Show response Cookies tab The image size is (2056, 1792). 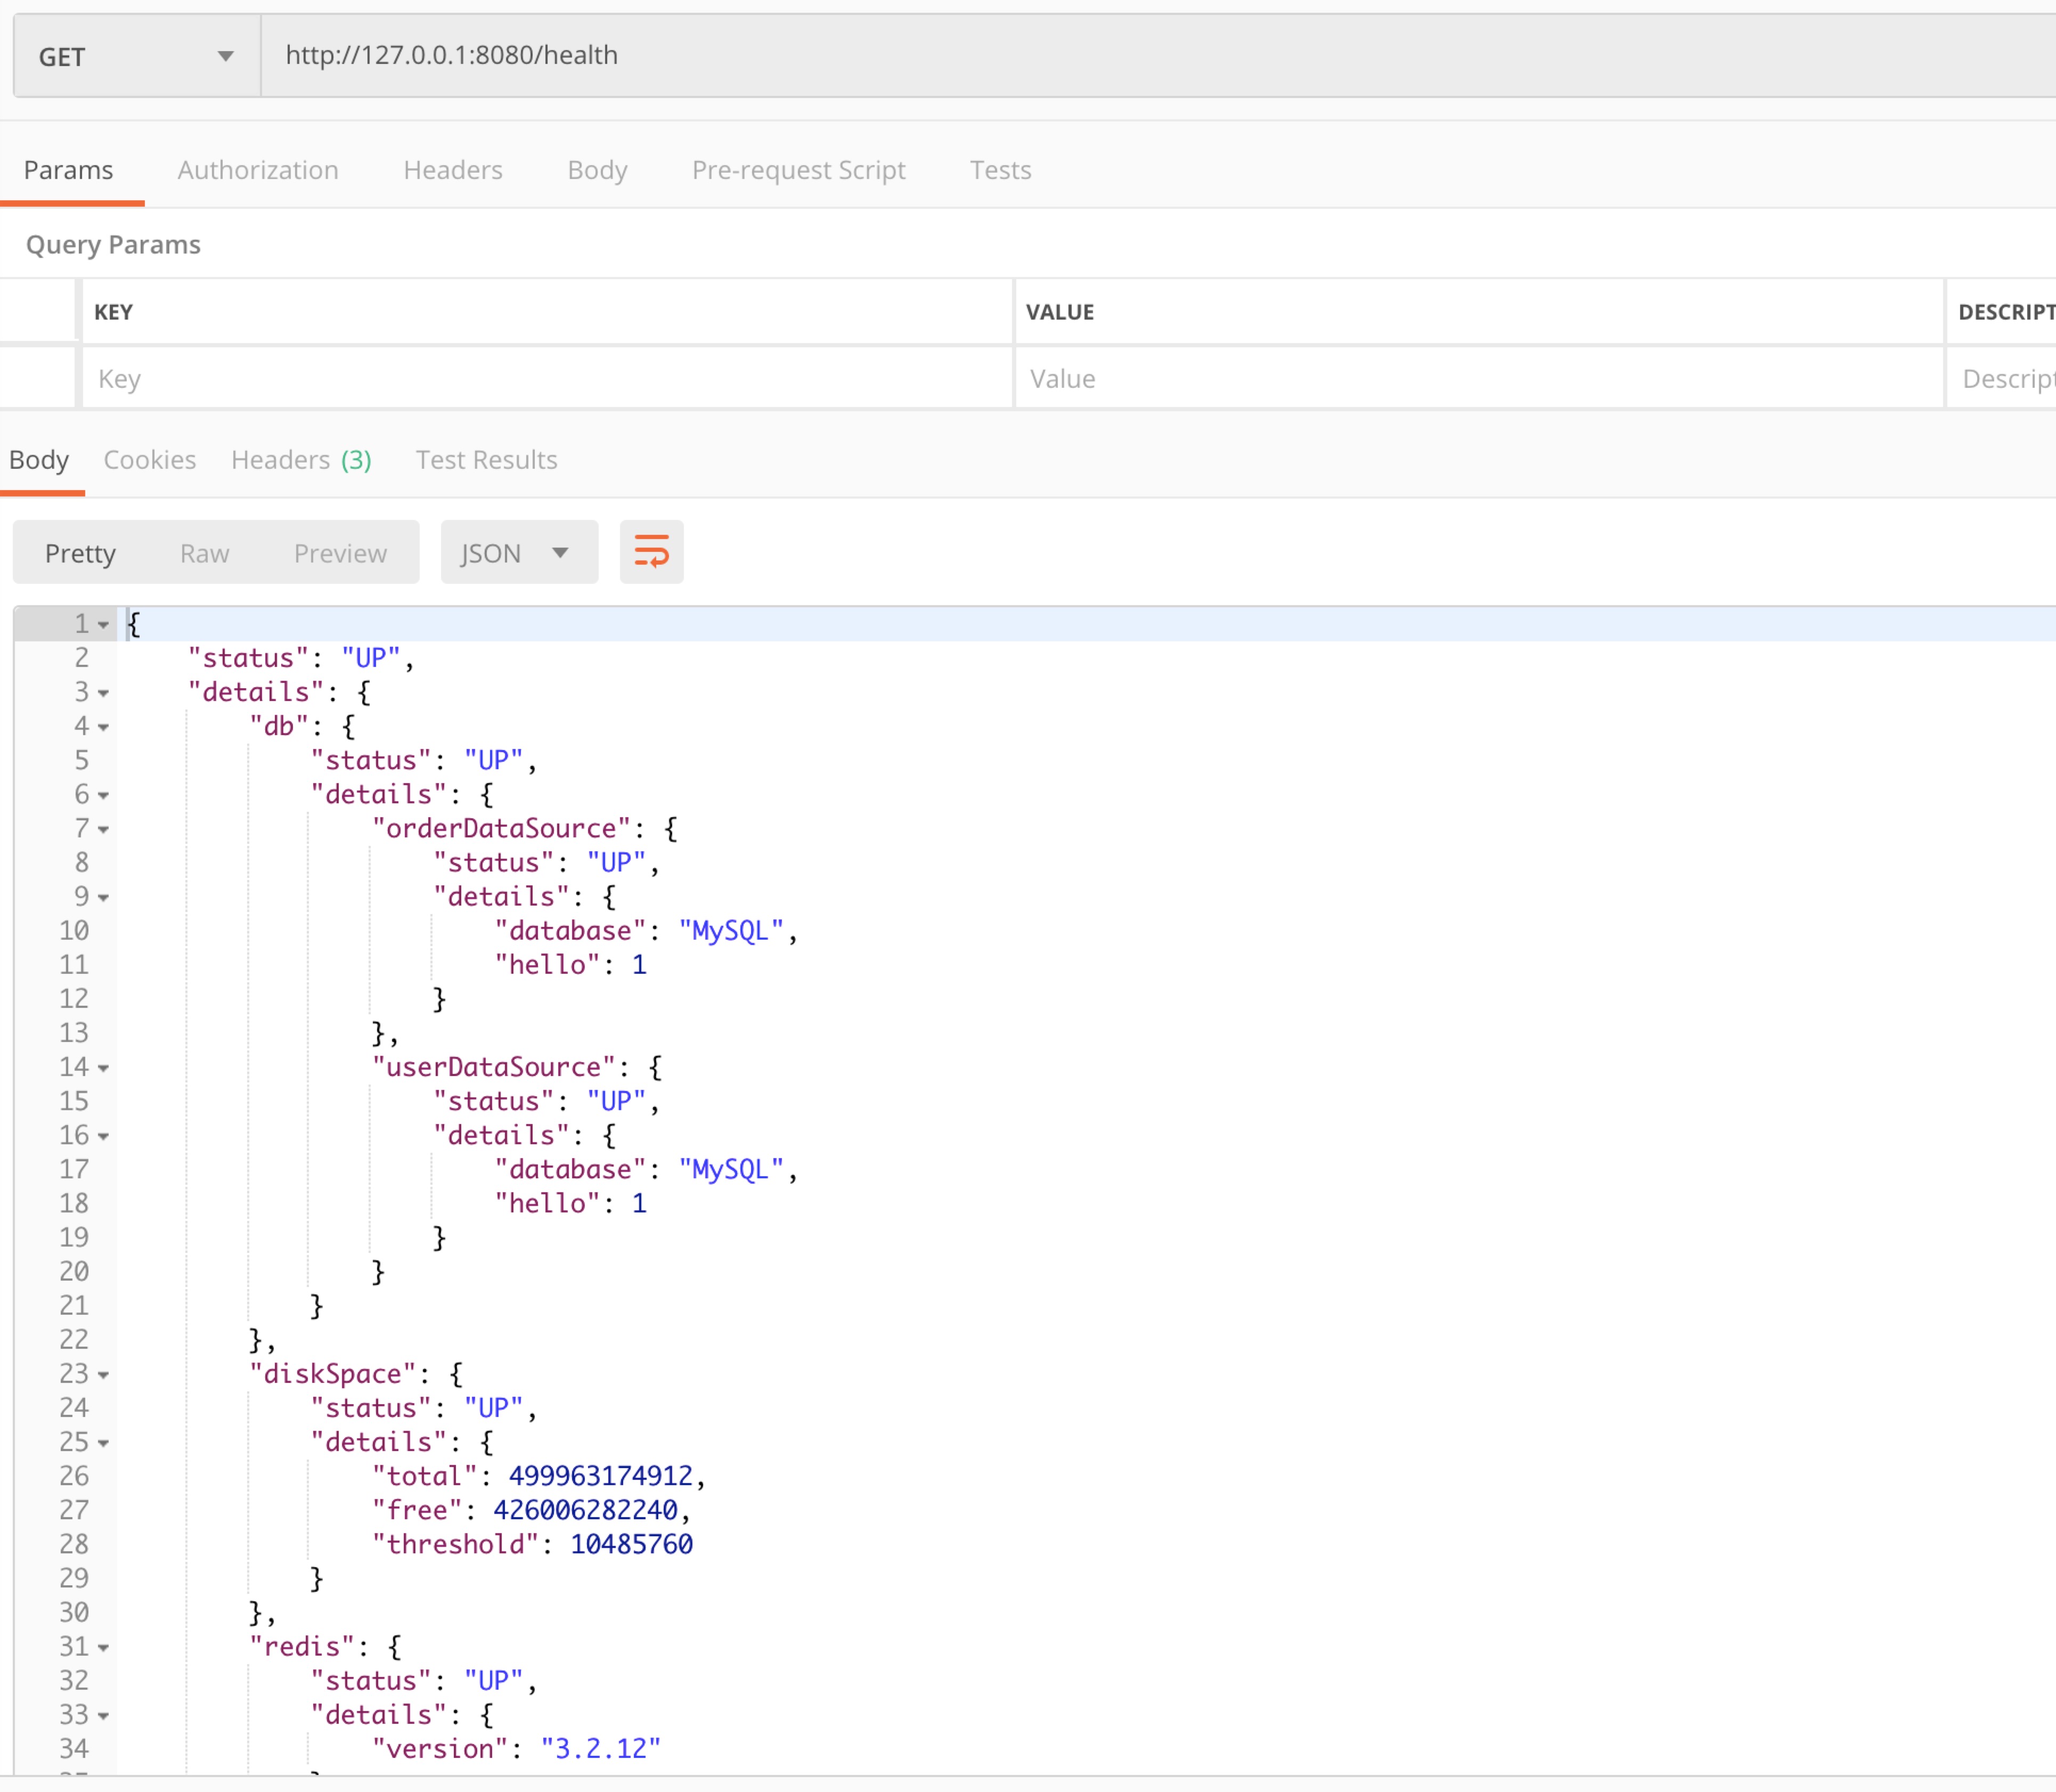coord(150,460)
